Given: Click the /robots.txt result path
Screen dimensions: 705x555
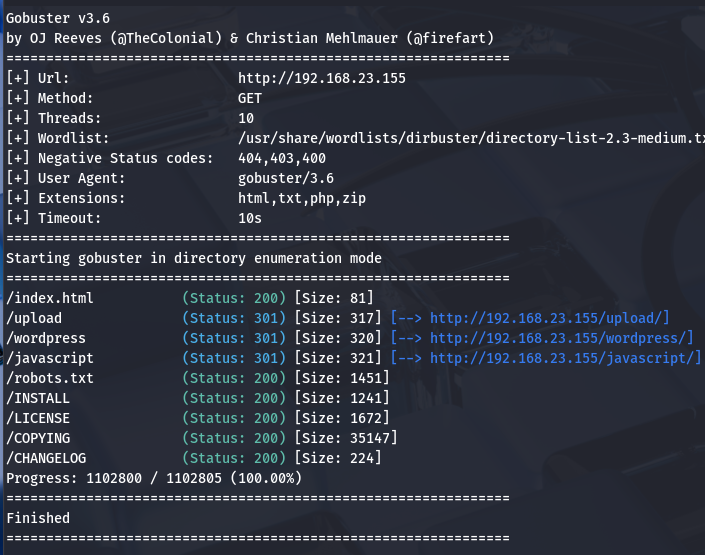Looking at the screenshot, I should (x=50, y=378).
